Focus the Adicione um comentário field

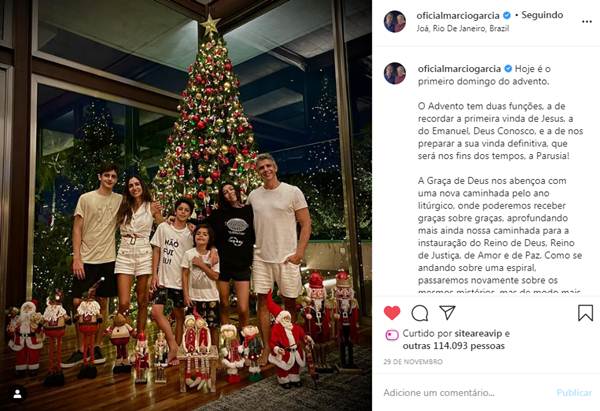coord(439,393)
